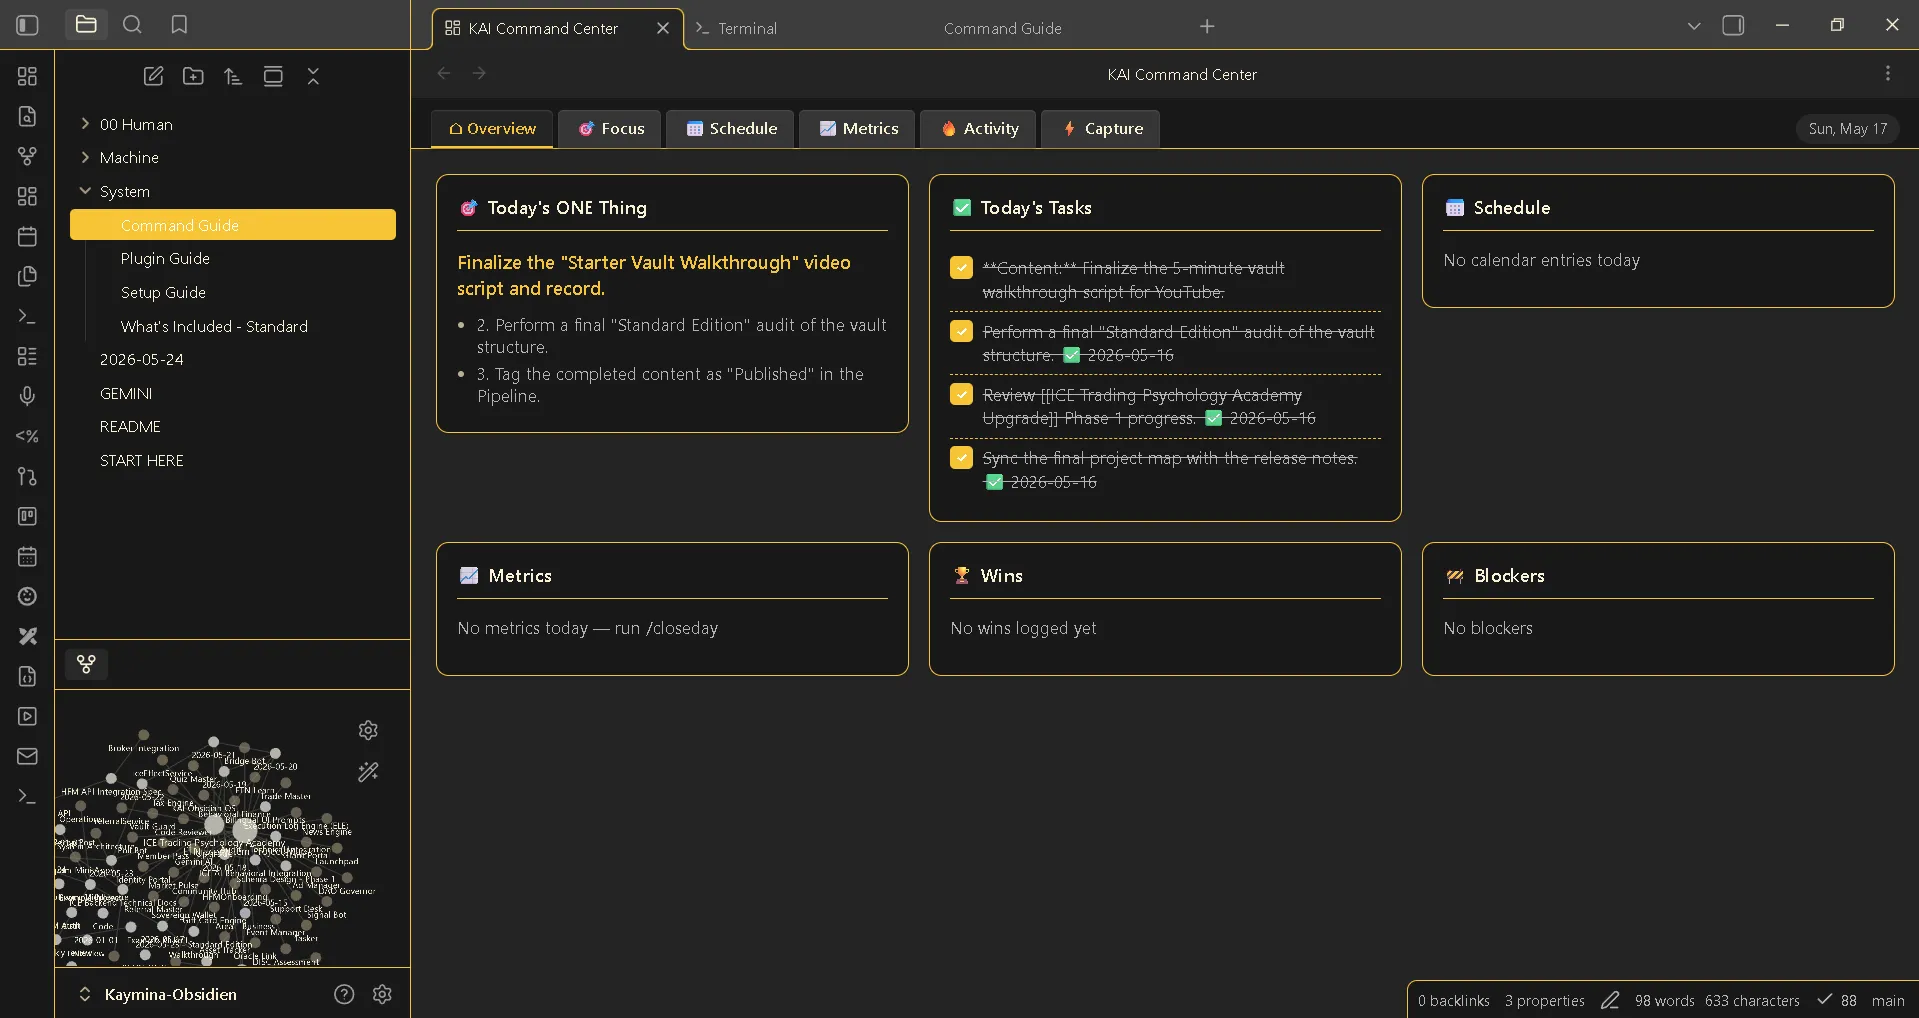Open the bookmarks pane
The image size is (1919, 1018).
[179, 25]
